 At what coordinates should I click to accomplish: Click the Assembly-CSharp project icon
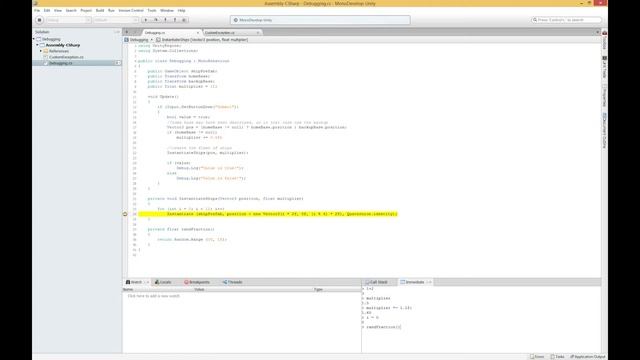[x=42, y=45]
